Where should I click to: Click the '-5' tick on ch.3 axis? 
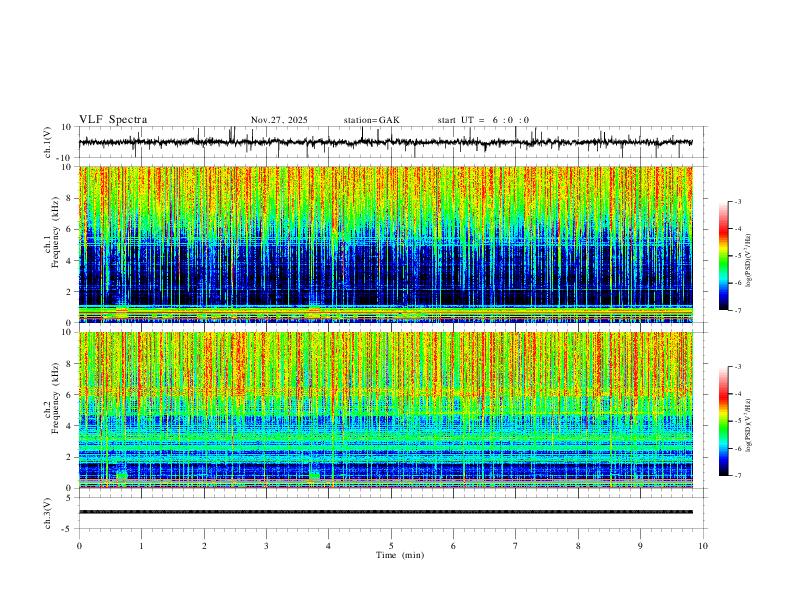[67, 529]
